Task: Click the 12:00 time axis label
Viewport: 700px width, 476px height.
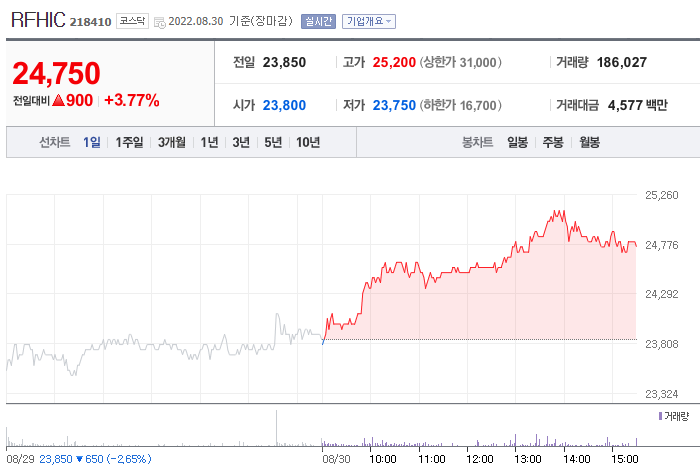Action: tap(480, 459)
